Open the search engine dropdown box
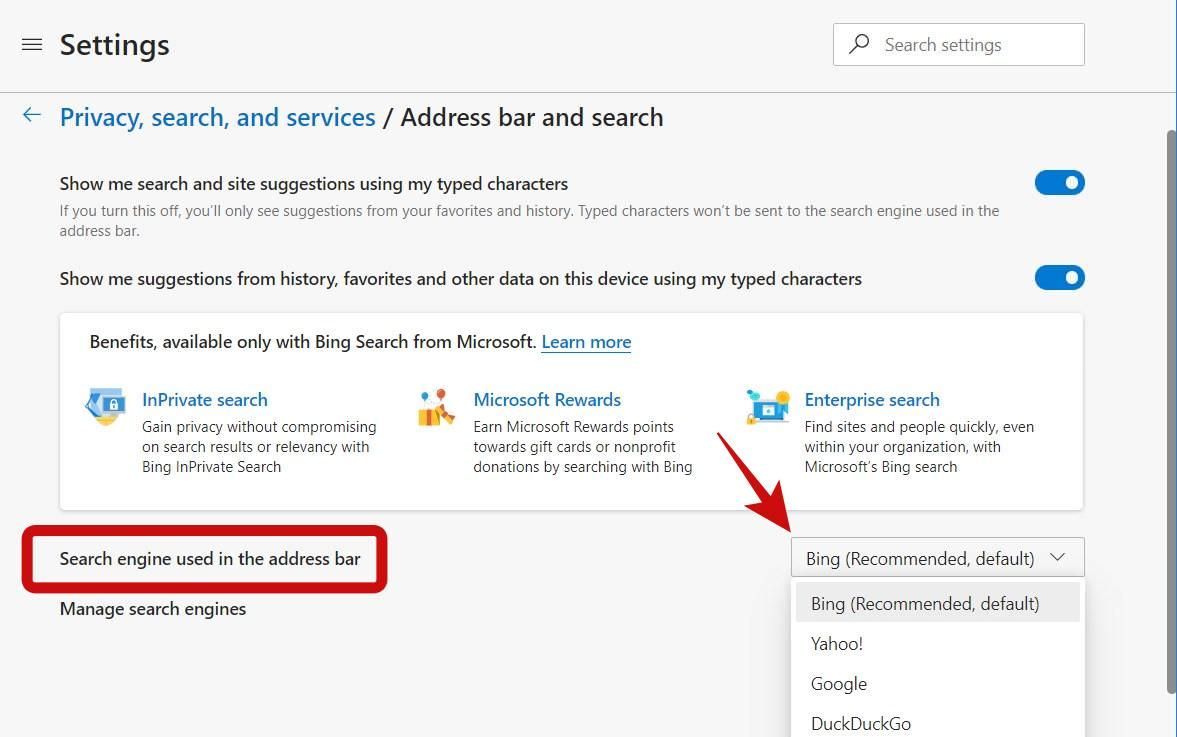 click(x=938, y=558)
